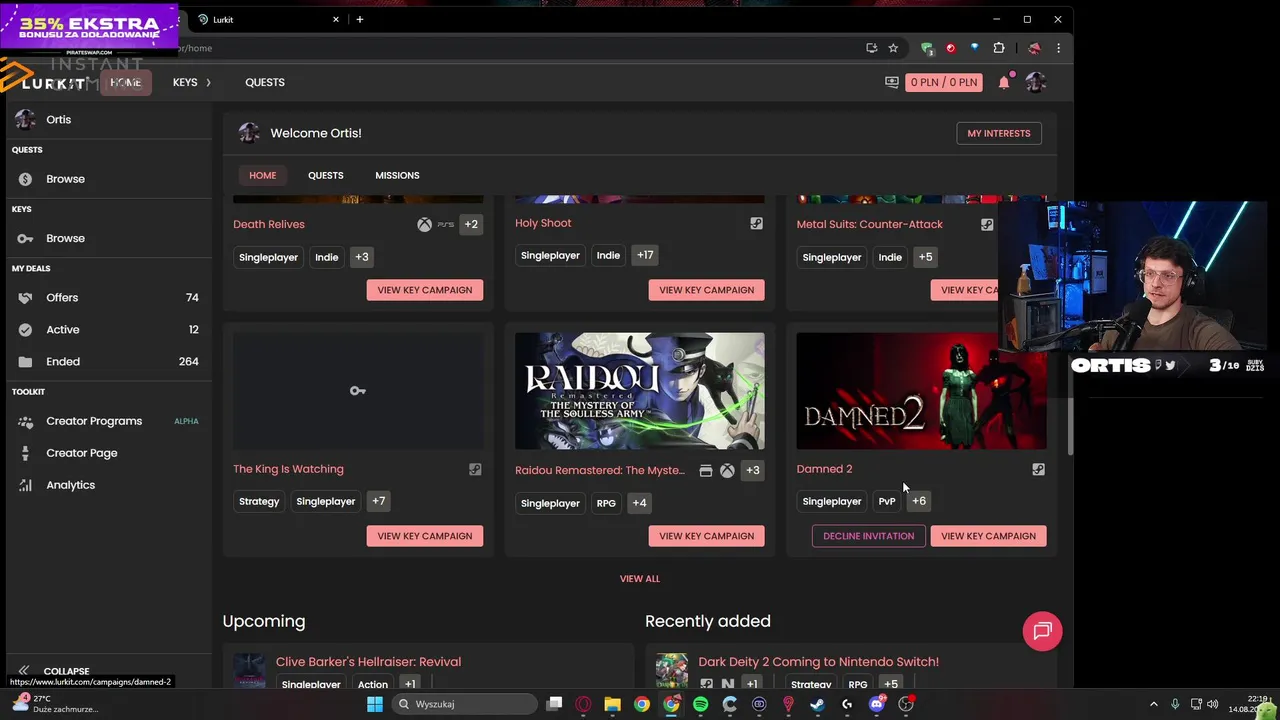Browse quests via the dollar coin icon
The image size is (1280, 720).
click(25, 179)
